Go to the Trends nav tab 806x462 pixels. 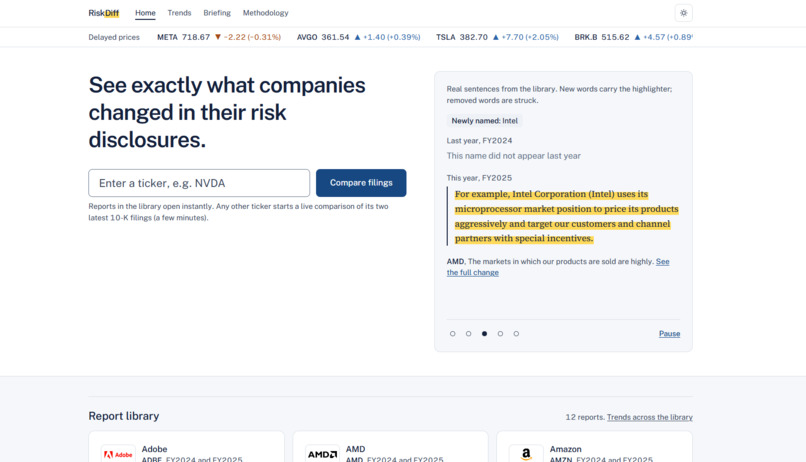pos(179,13)
